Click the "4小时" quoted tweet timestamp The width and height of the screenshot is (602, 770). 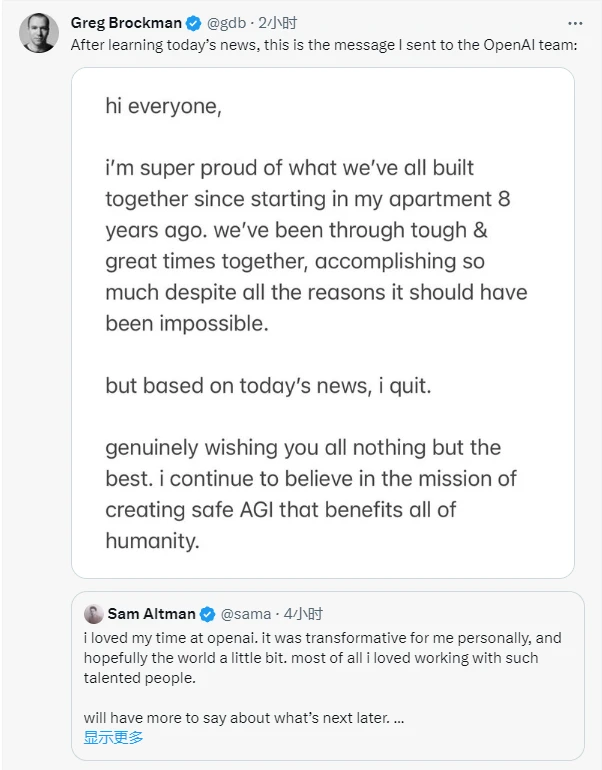pyautogui.click(x=302, y=614)
